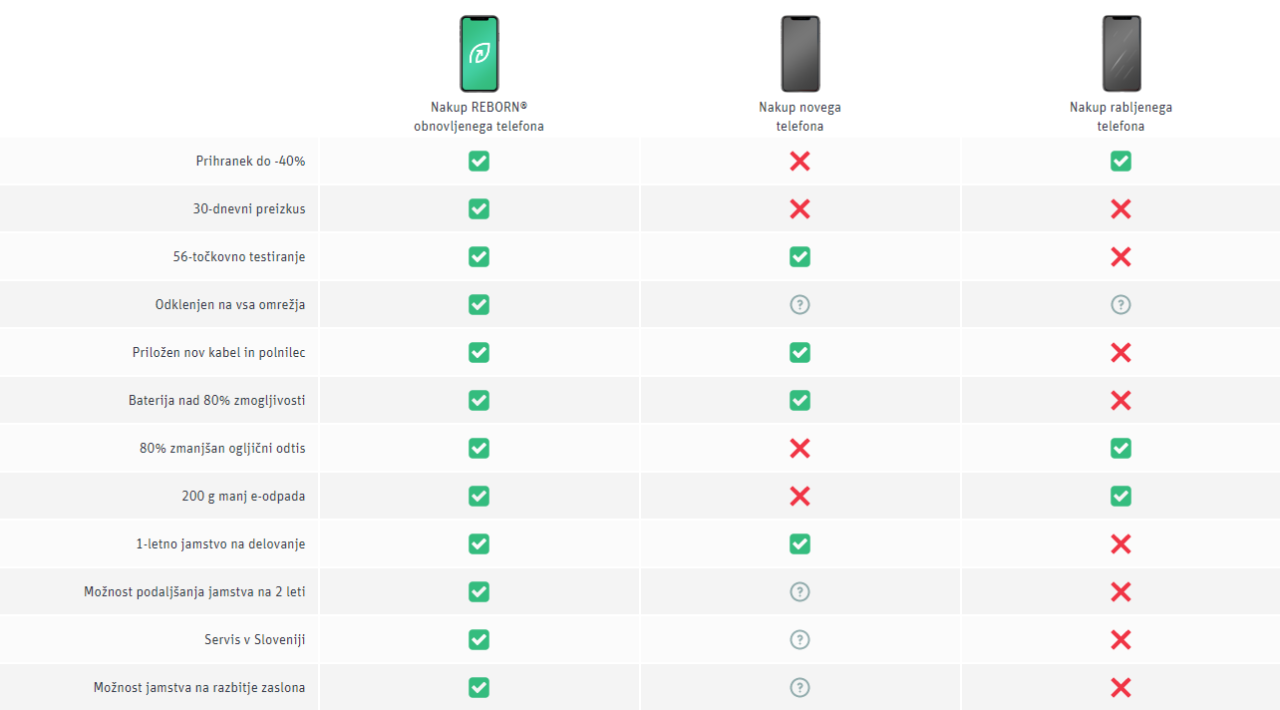Screen dimensions: 1280x710
Task: Click question mark for new phone Slovenia service
Action: (800, 640)
